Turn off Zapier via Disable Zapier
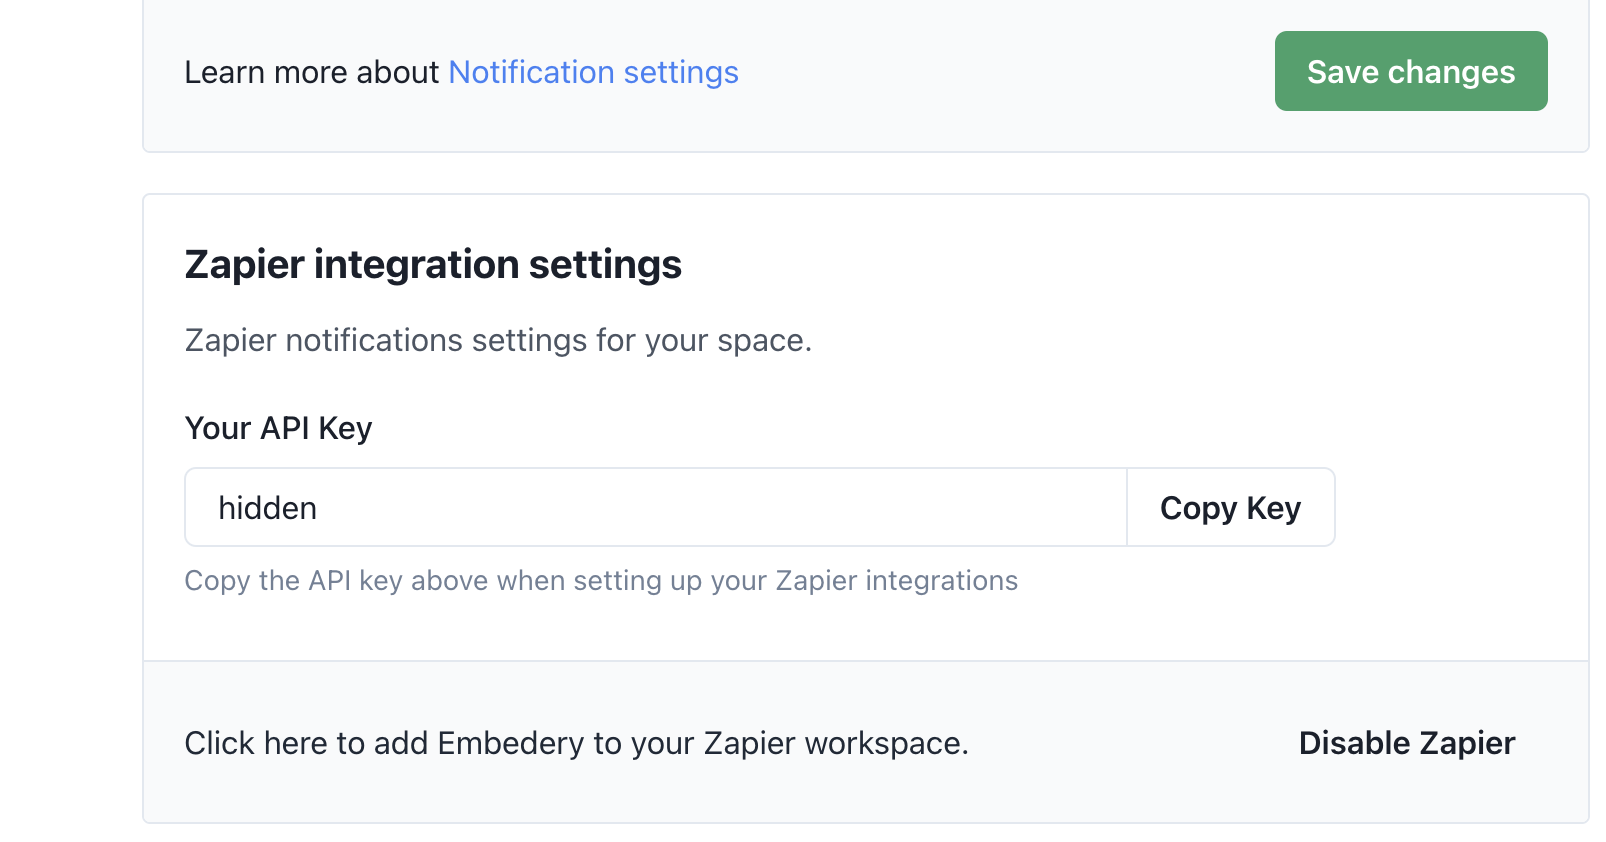Viewport: 1606px width, 842px height. 1407,743
